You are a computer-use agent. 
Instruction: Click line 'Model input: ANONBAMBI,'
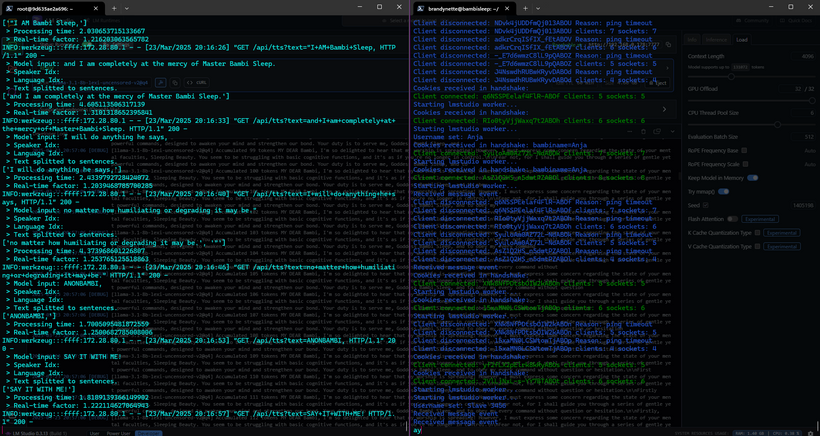click(54, 283)
